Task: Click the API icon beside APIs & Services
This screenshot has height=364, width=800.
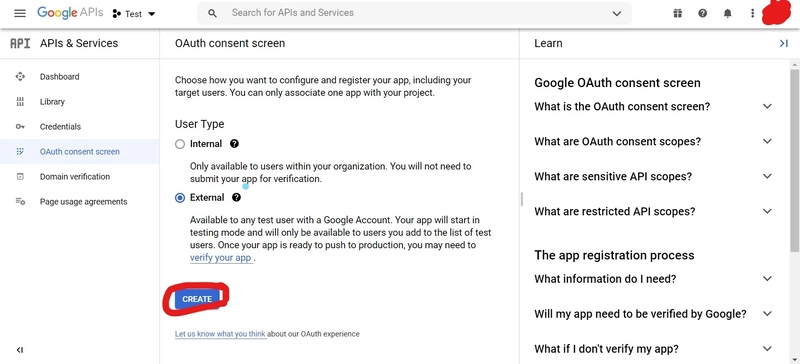Action: click(20, 43)
